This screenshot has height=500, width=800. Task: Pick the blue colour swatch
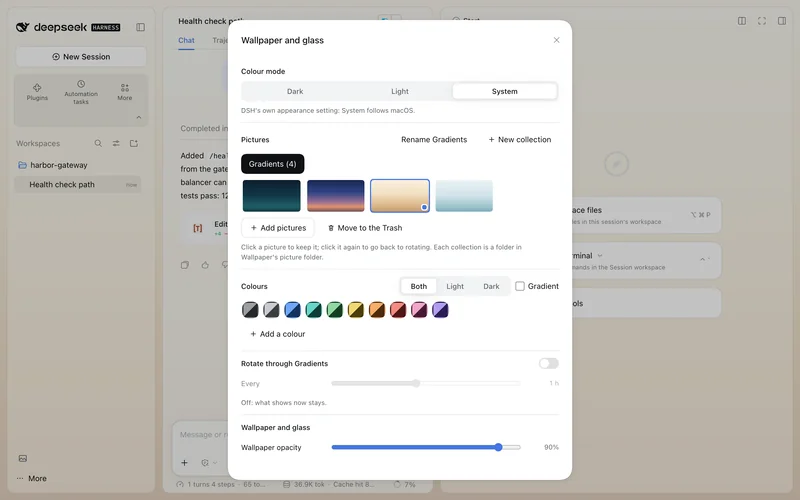[x=292, y=310]
